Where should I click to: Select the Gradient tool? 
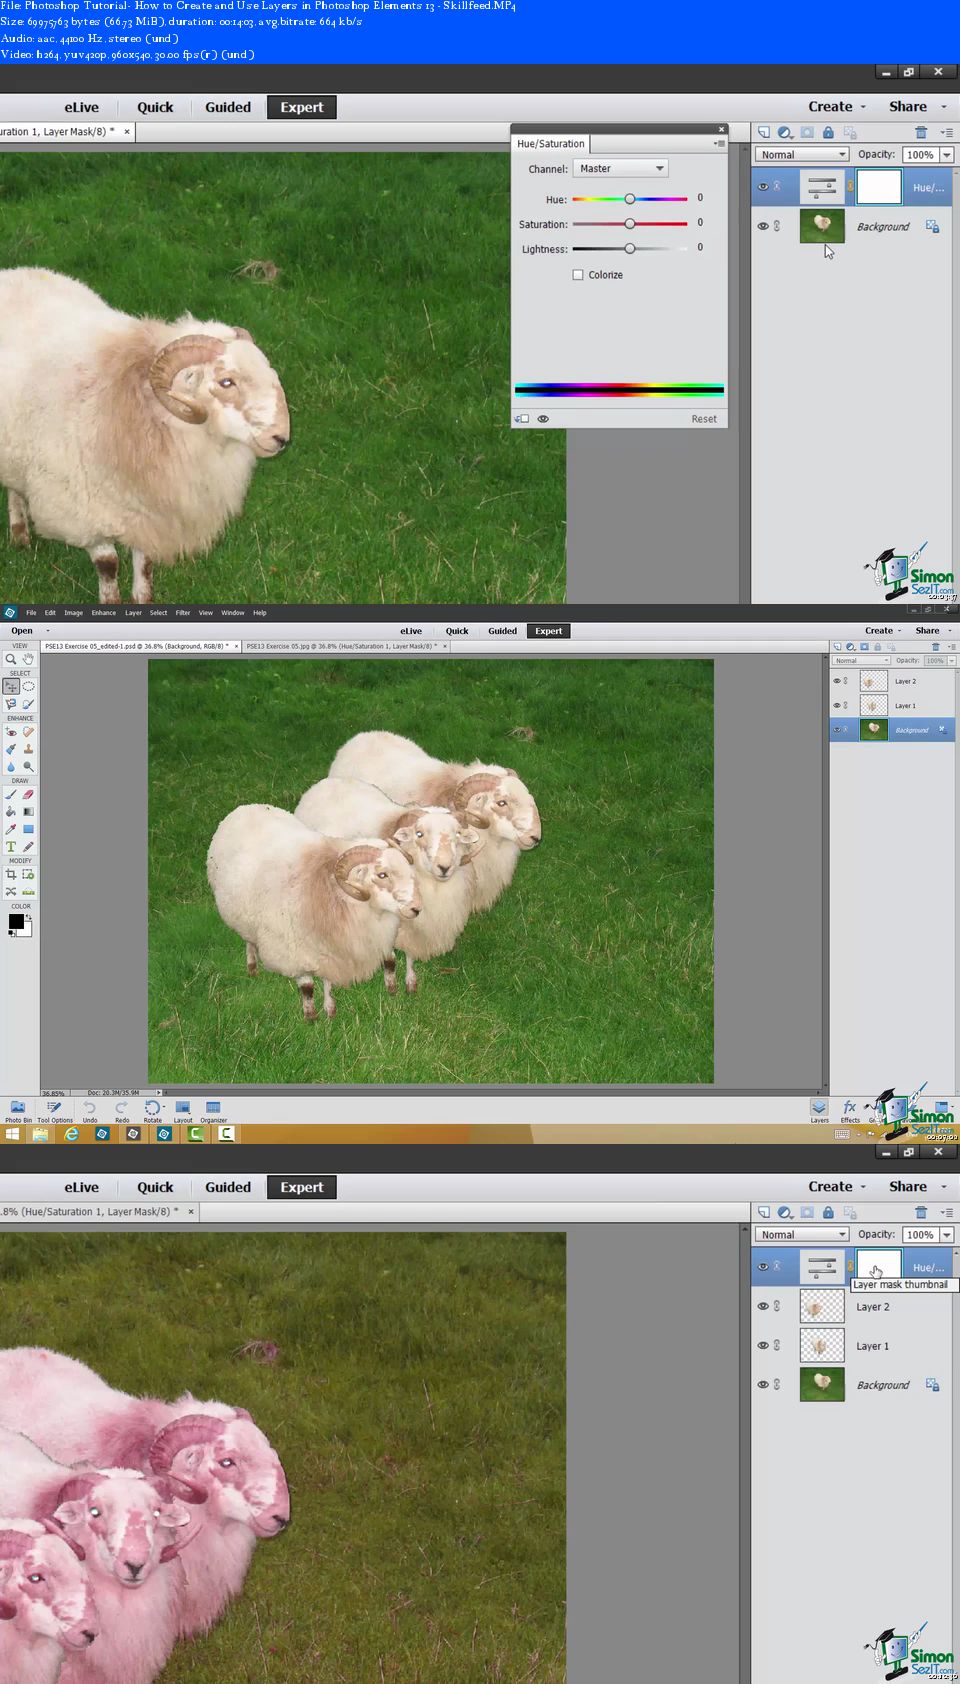tap(28, 812)
